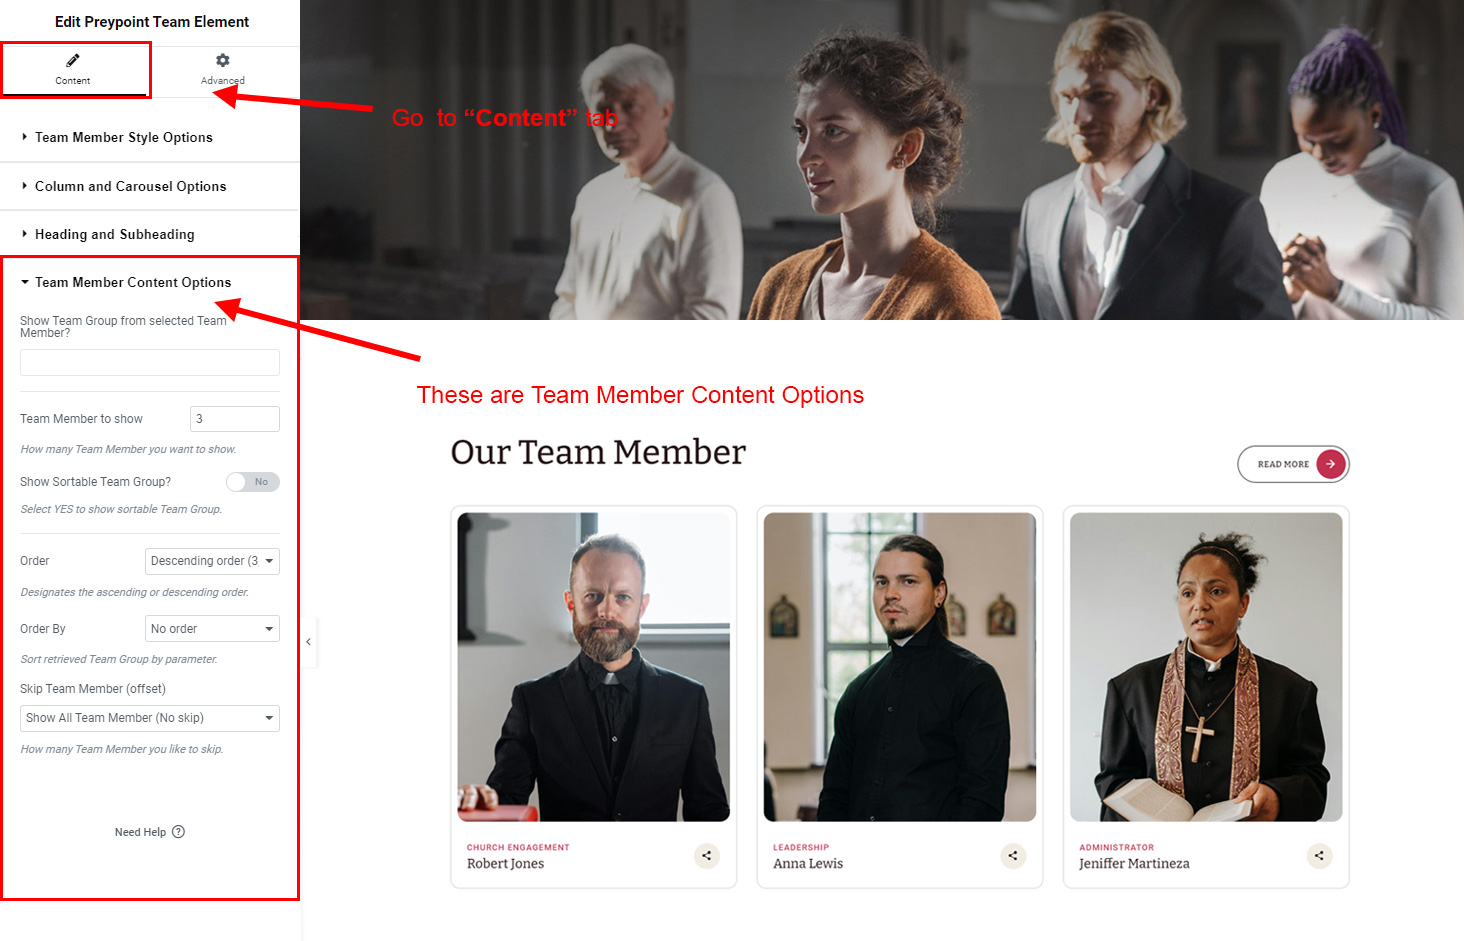Open Skip Team Member offset dropdown
1464x941 pixels.
coord(150,718)
